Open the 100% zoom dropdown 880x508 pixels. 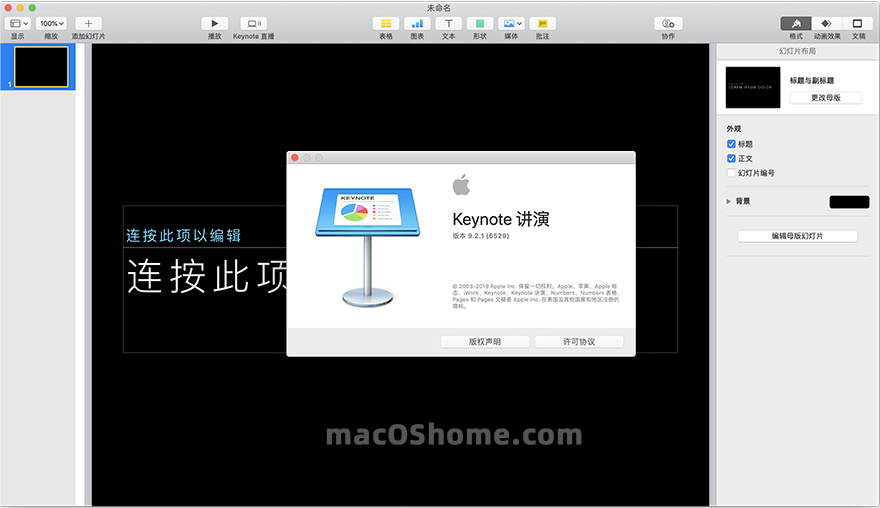(51, 23)
